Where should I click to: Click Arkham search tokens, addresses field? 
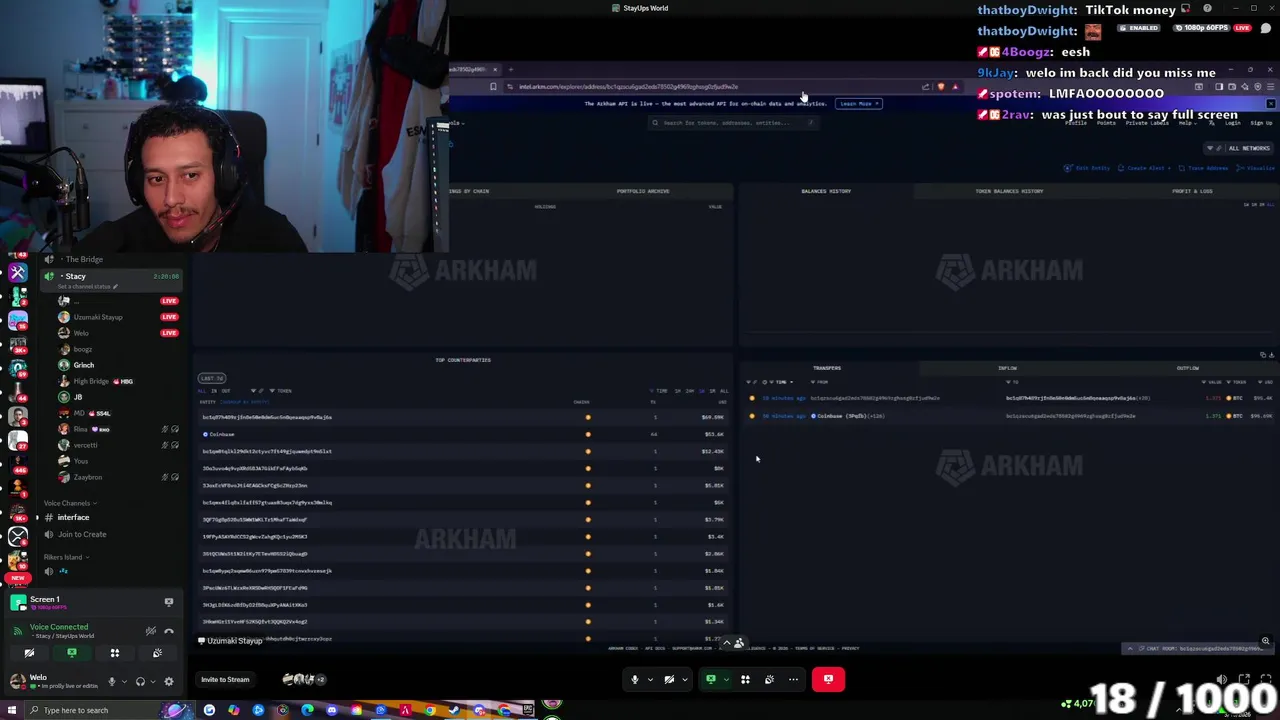point(733,123)
